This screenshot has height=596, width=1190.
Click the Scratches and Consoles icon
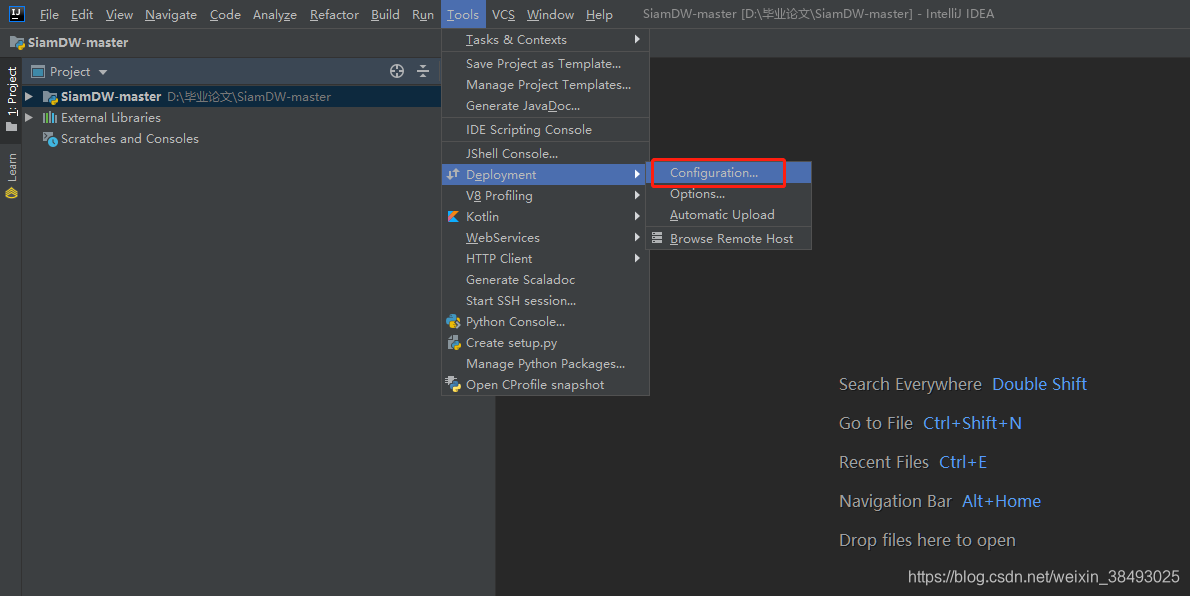[50, 139]
